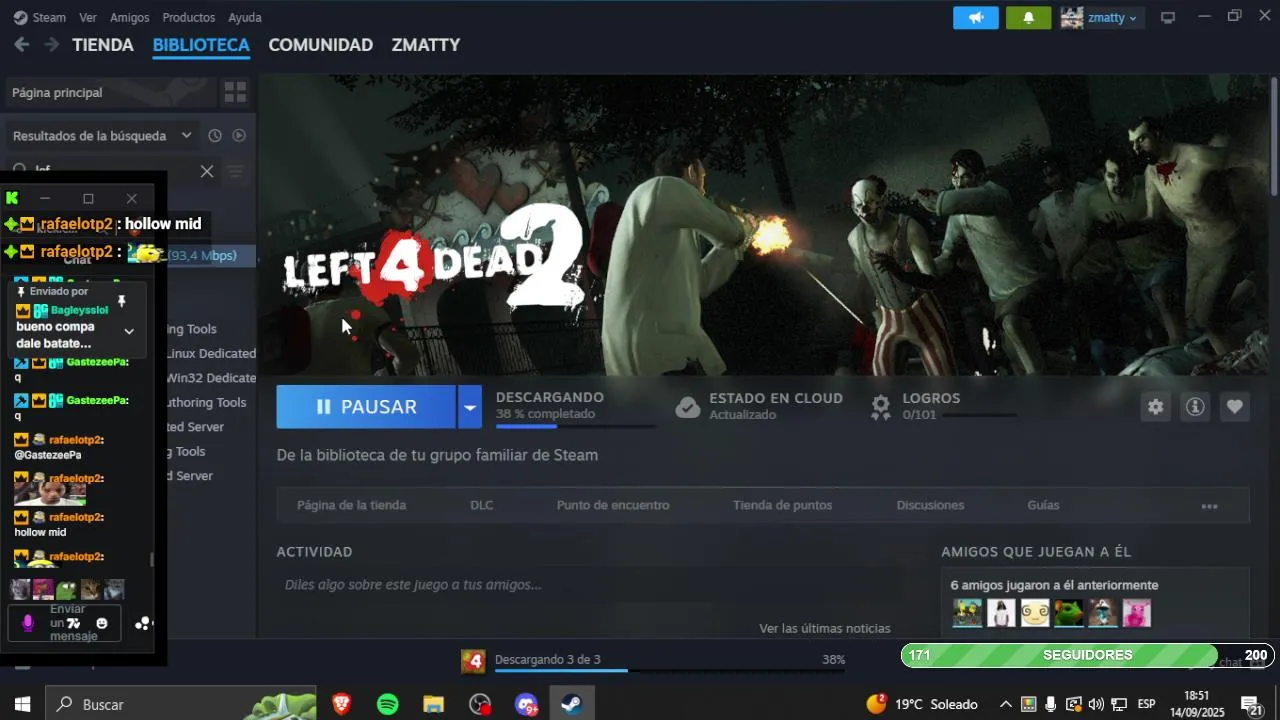Go forward with the right arrow
The height and width of the screenshot is (720, 1280).
[52, 45]
